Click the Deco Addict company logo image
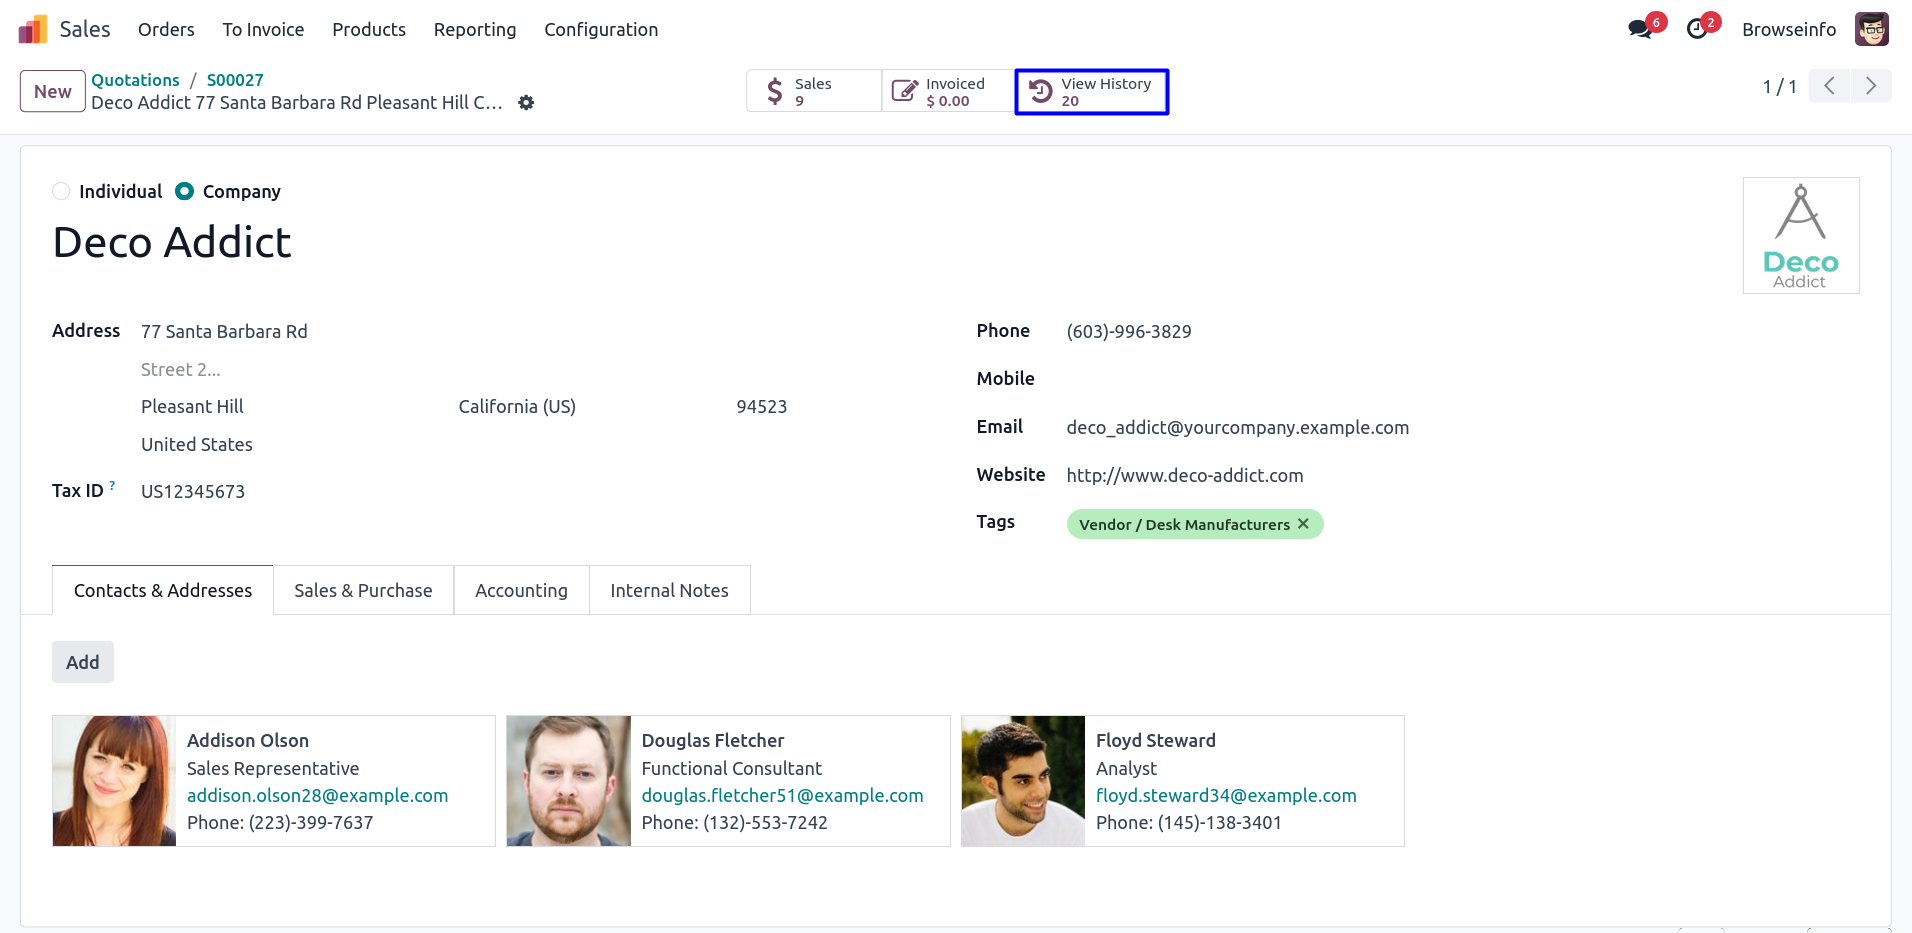The image size is (1912, 933). coord(1800,235)
